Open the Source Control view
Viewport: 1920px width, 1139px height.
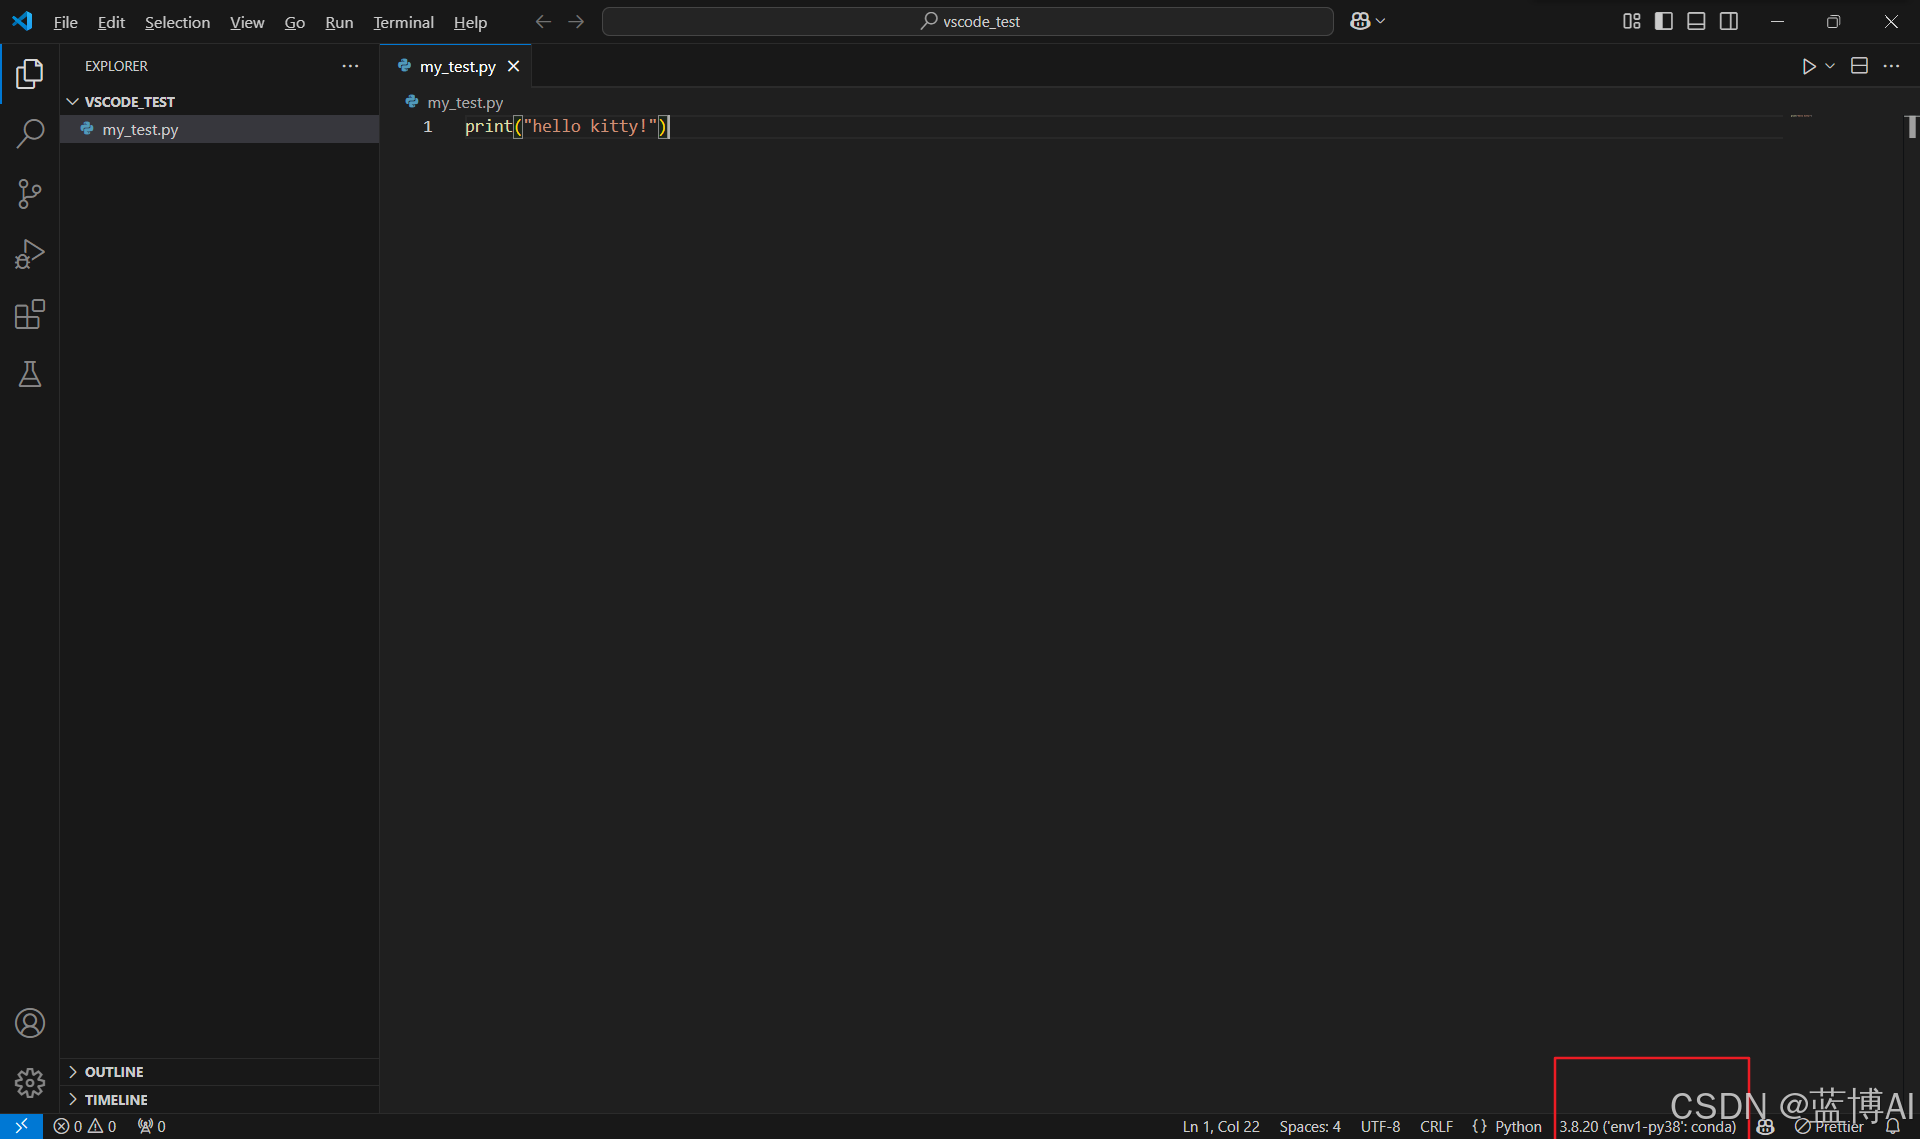pyautogui.click(x=30, y=193)
